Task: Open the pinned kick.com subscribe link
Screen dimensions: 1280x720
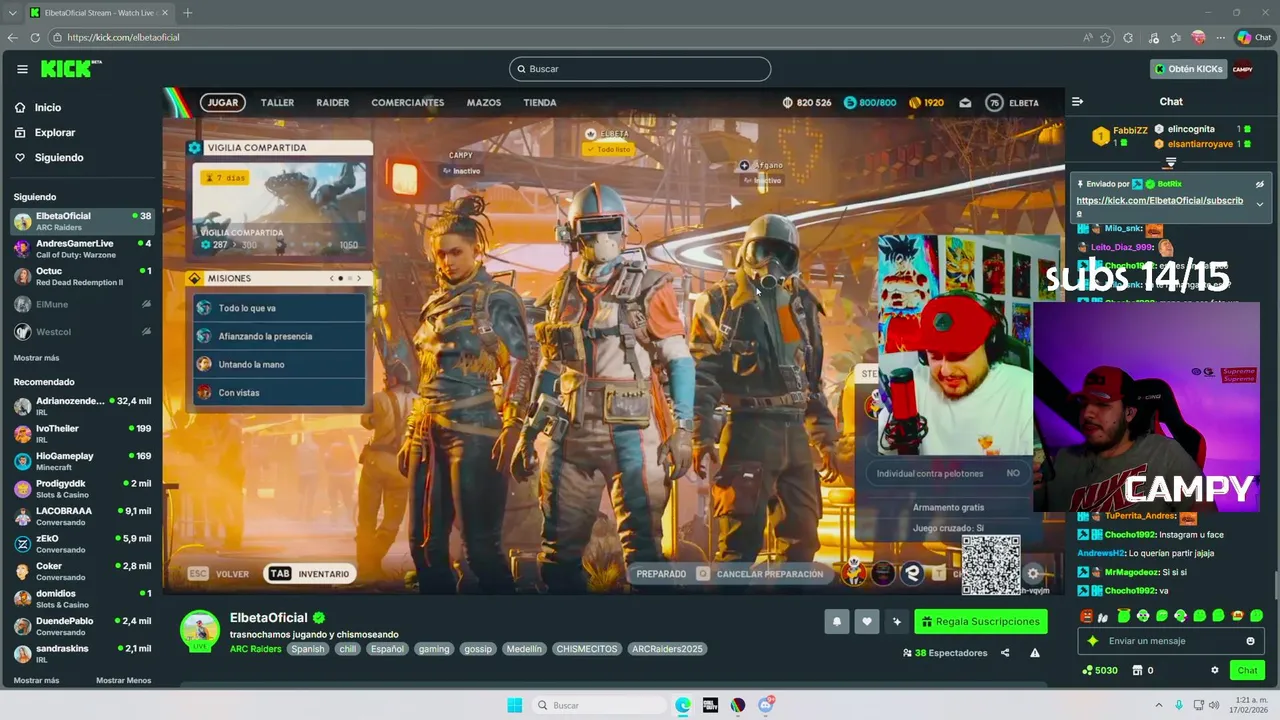Action: pos(1160,206)
